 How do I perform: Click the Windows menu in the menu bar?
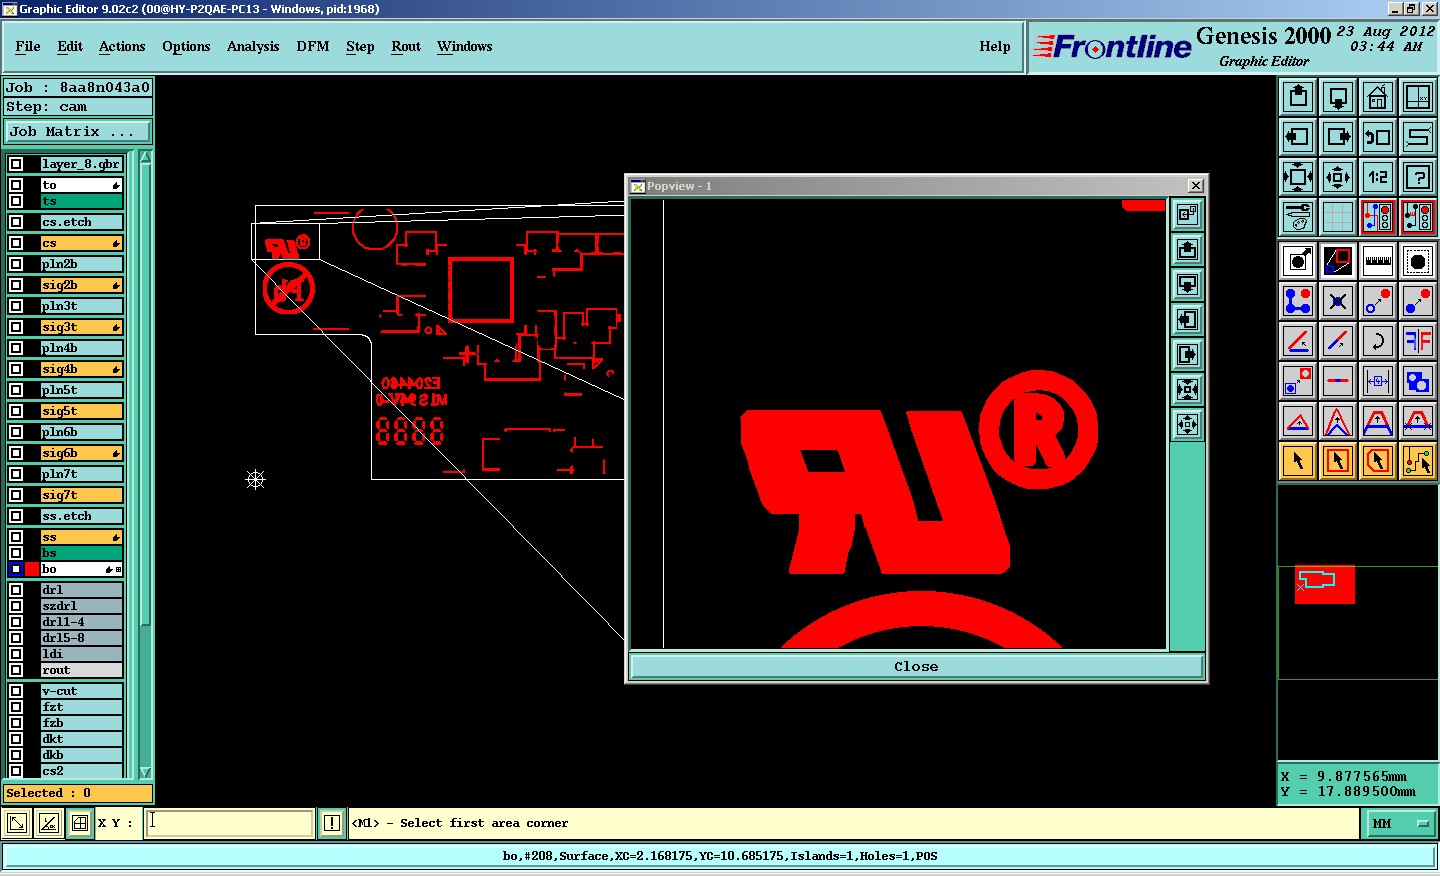click(465, 46)
